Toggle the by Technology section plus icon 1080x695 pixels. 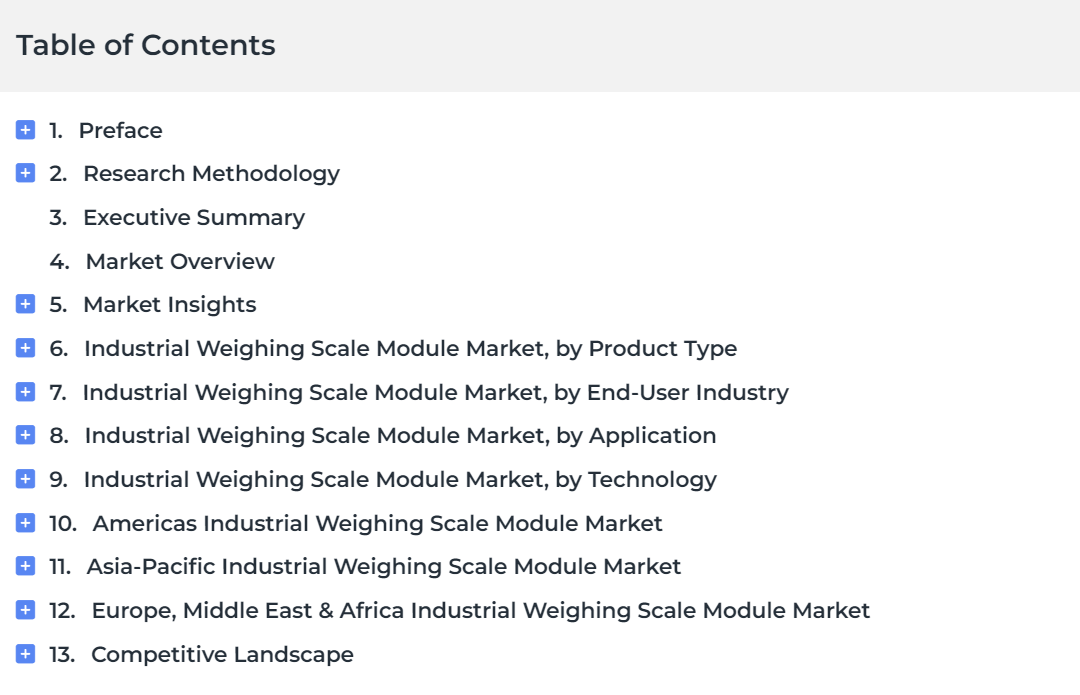pyautogui.click(x=25, y=479)
